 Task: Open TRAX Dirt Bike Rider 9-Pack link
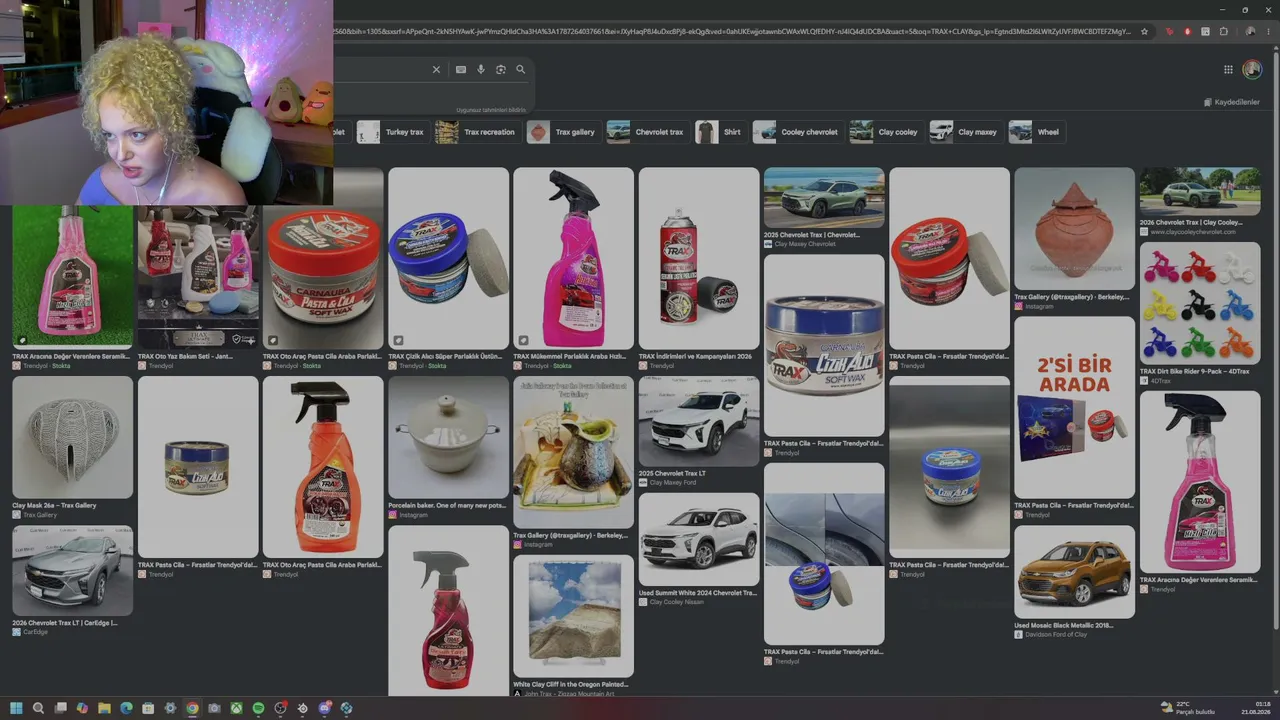point(1195,371)
